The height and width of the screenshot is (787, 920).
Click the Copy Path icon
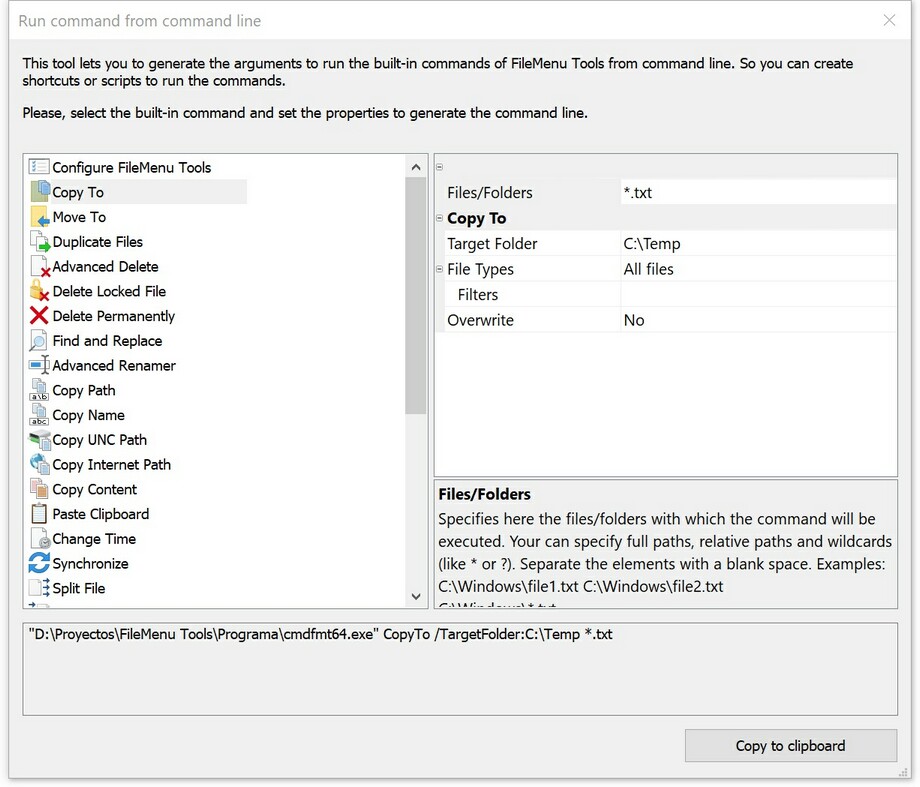pos(39,390)
